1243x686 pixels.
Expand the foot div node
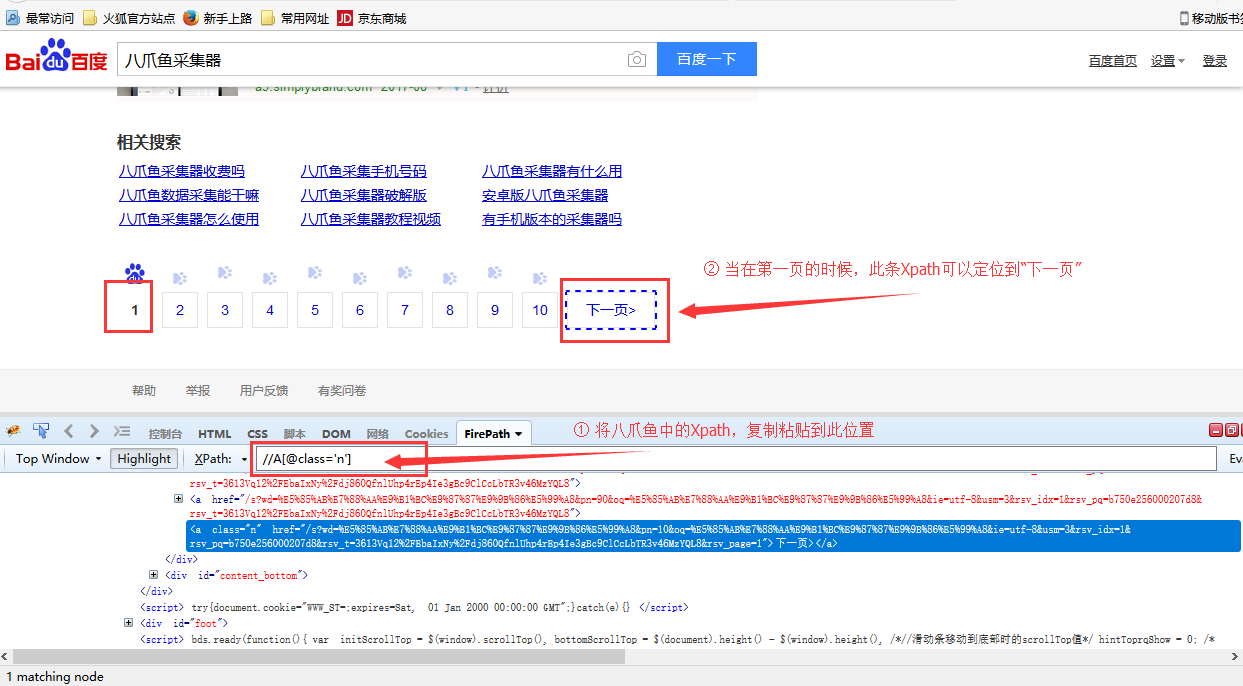pos(129,623)
